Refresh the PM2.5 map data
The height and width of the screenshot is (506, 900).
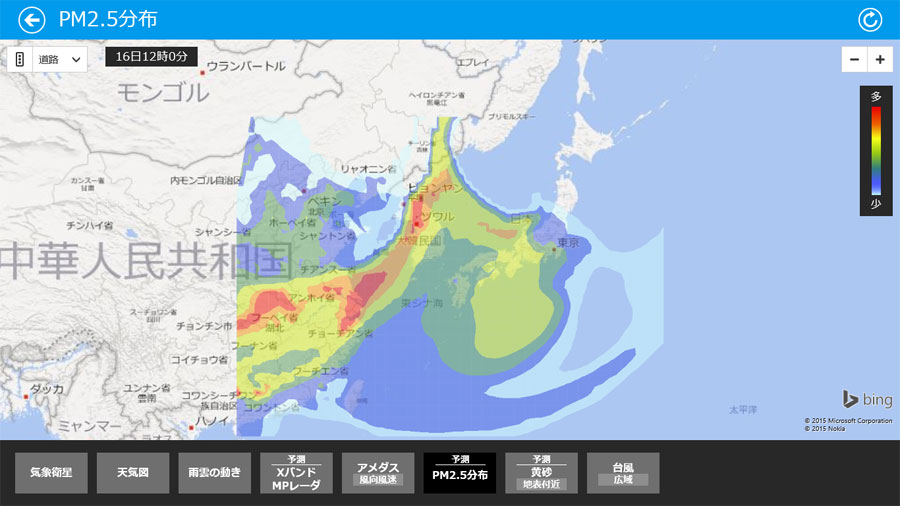pyautogui.click(x=870, y=20)
